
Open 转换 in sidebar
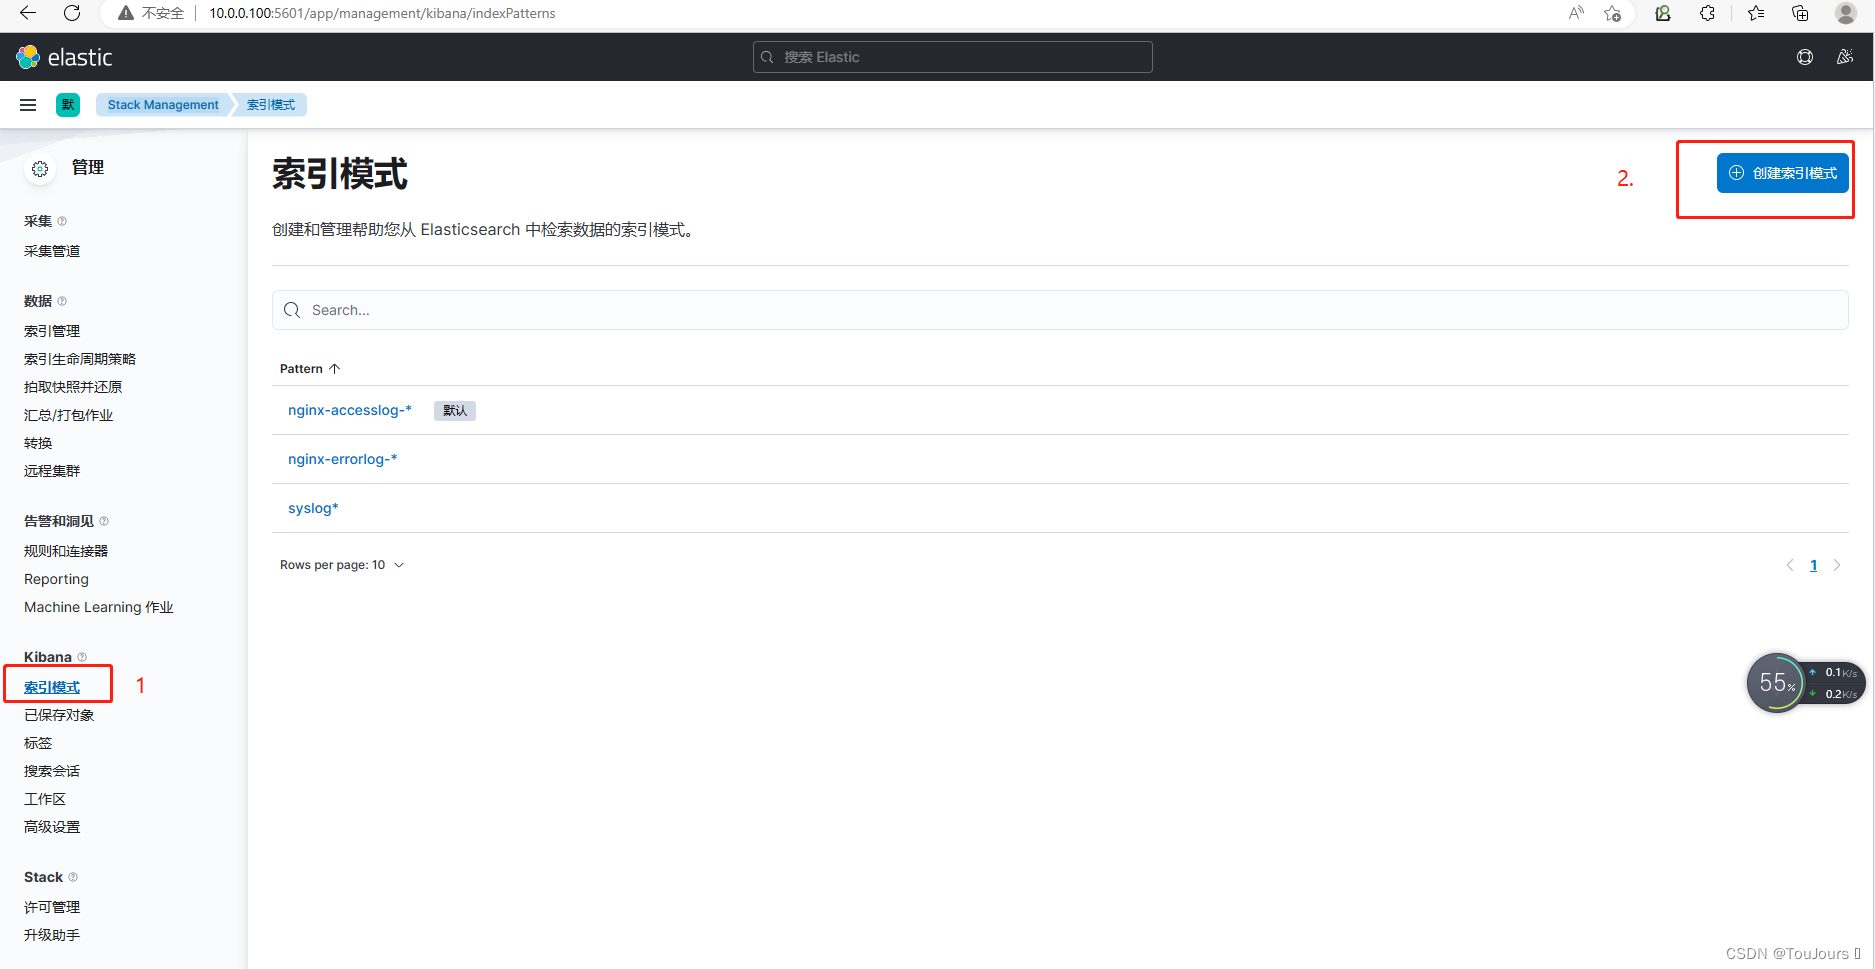pos(38,443)
